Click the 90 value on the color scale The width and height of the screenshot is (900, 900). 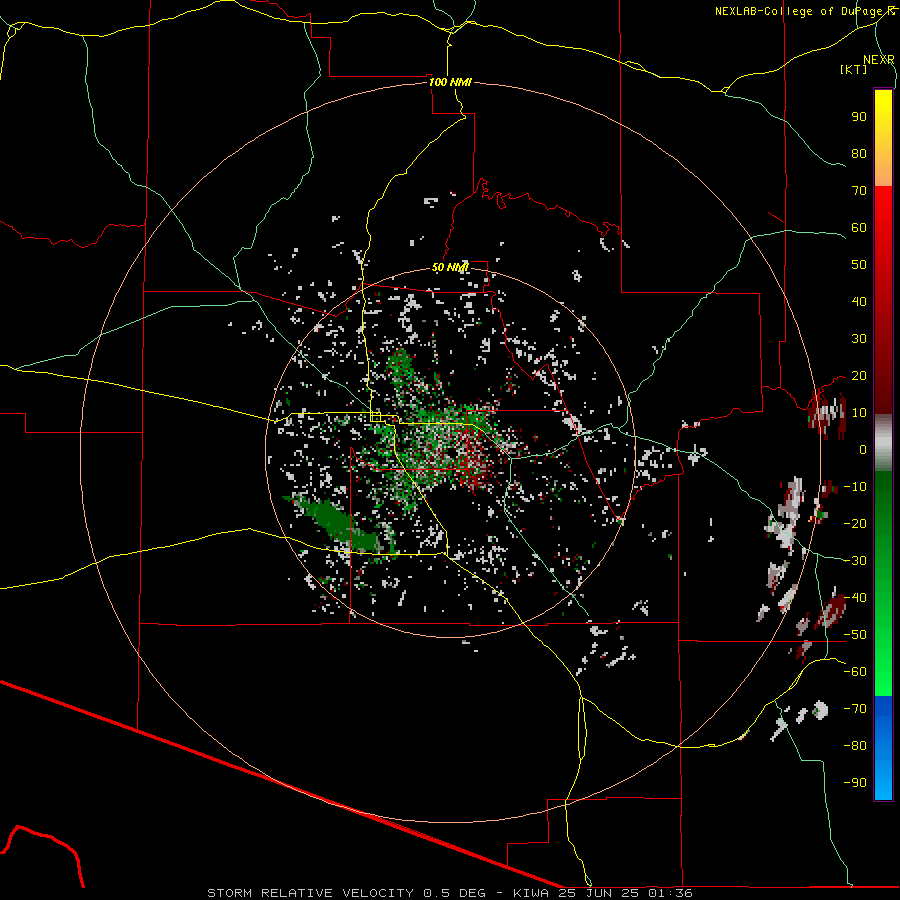(x=859, y=117)
